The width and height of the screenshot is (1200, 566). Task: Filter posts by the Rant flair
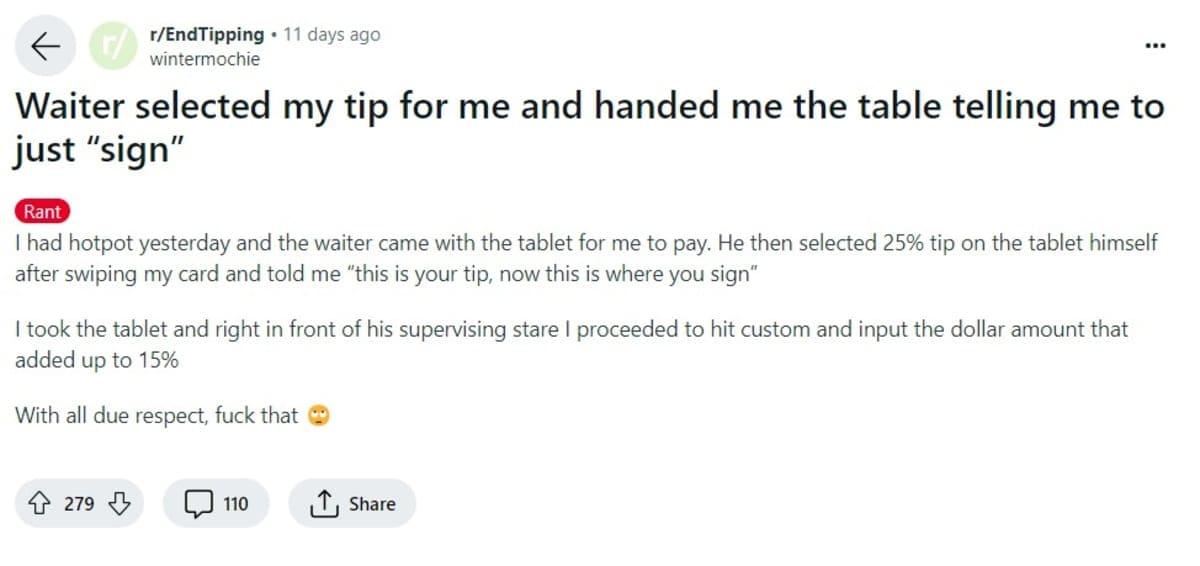tap(43, 211)
